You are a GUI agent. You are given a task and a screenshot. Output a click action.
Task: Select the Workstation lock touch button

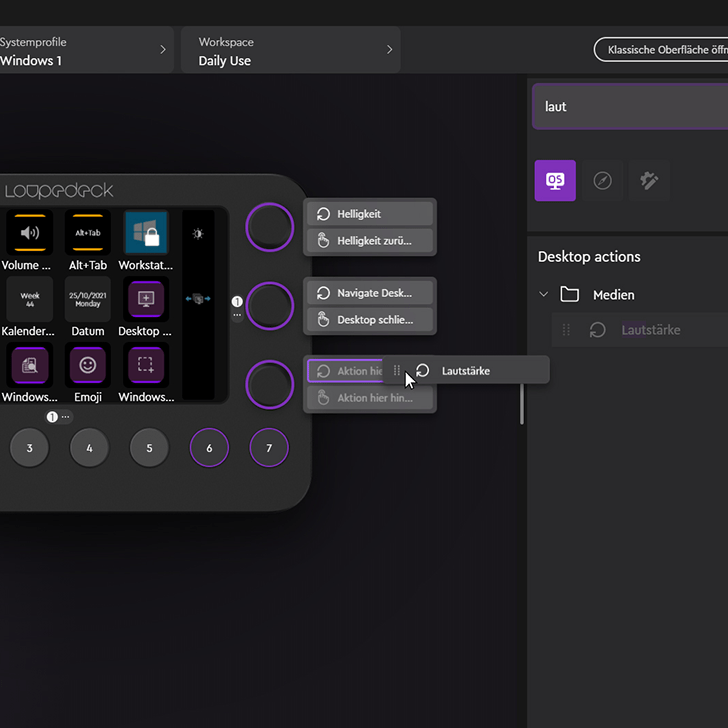point(146,233)
